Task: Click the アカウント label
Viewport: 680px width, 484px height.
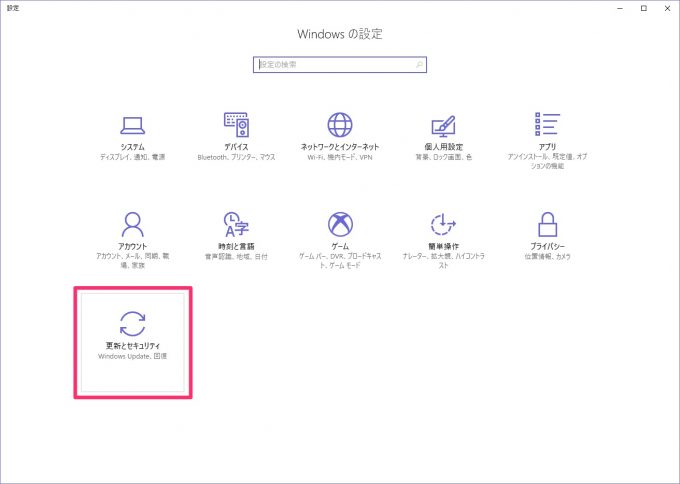Action: tap(132, 246)
